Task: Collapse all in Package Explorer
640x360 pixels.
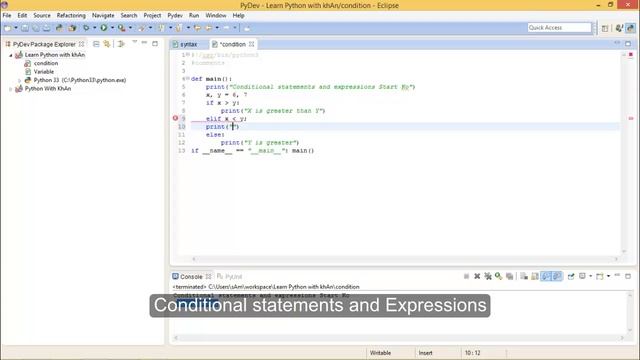Action: tap(96, 44)
